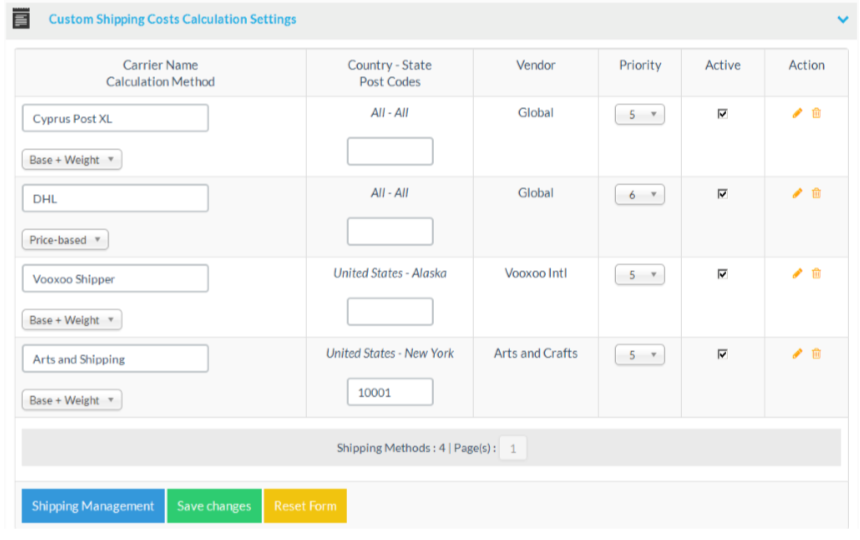Click the pencil icon for DHL

pos(797,193)
